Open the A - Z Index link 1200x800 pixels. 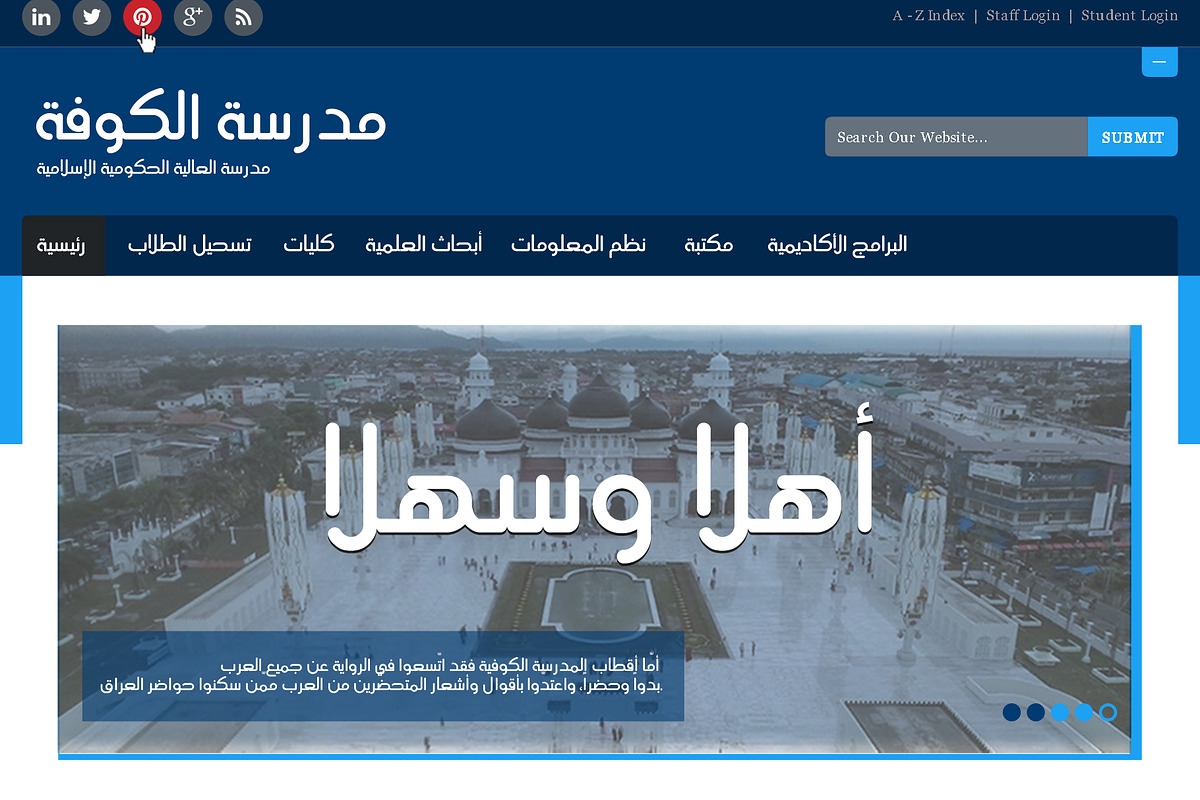tap(928, 15)
